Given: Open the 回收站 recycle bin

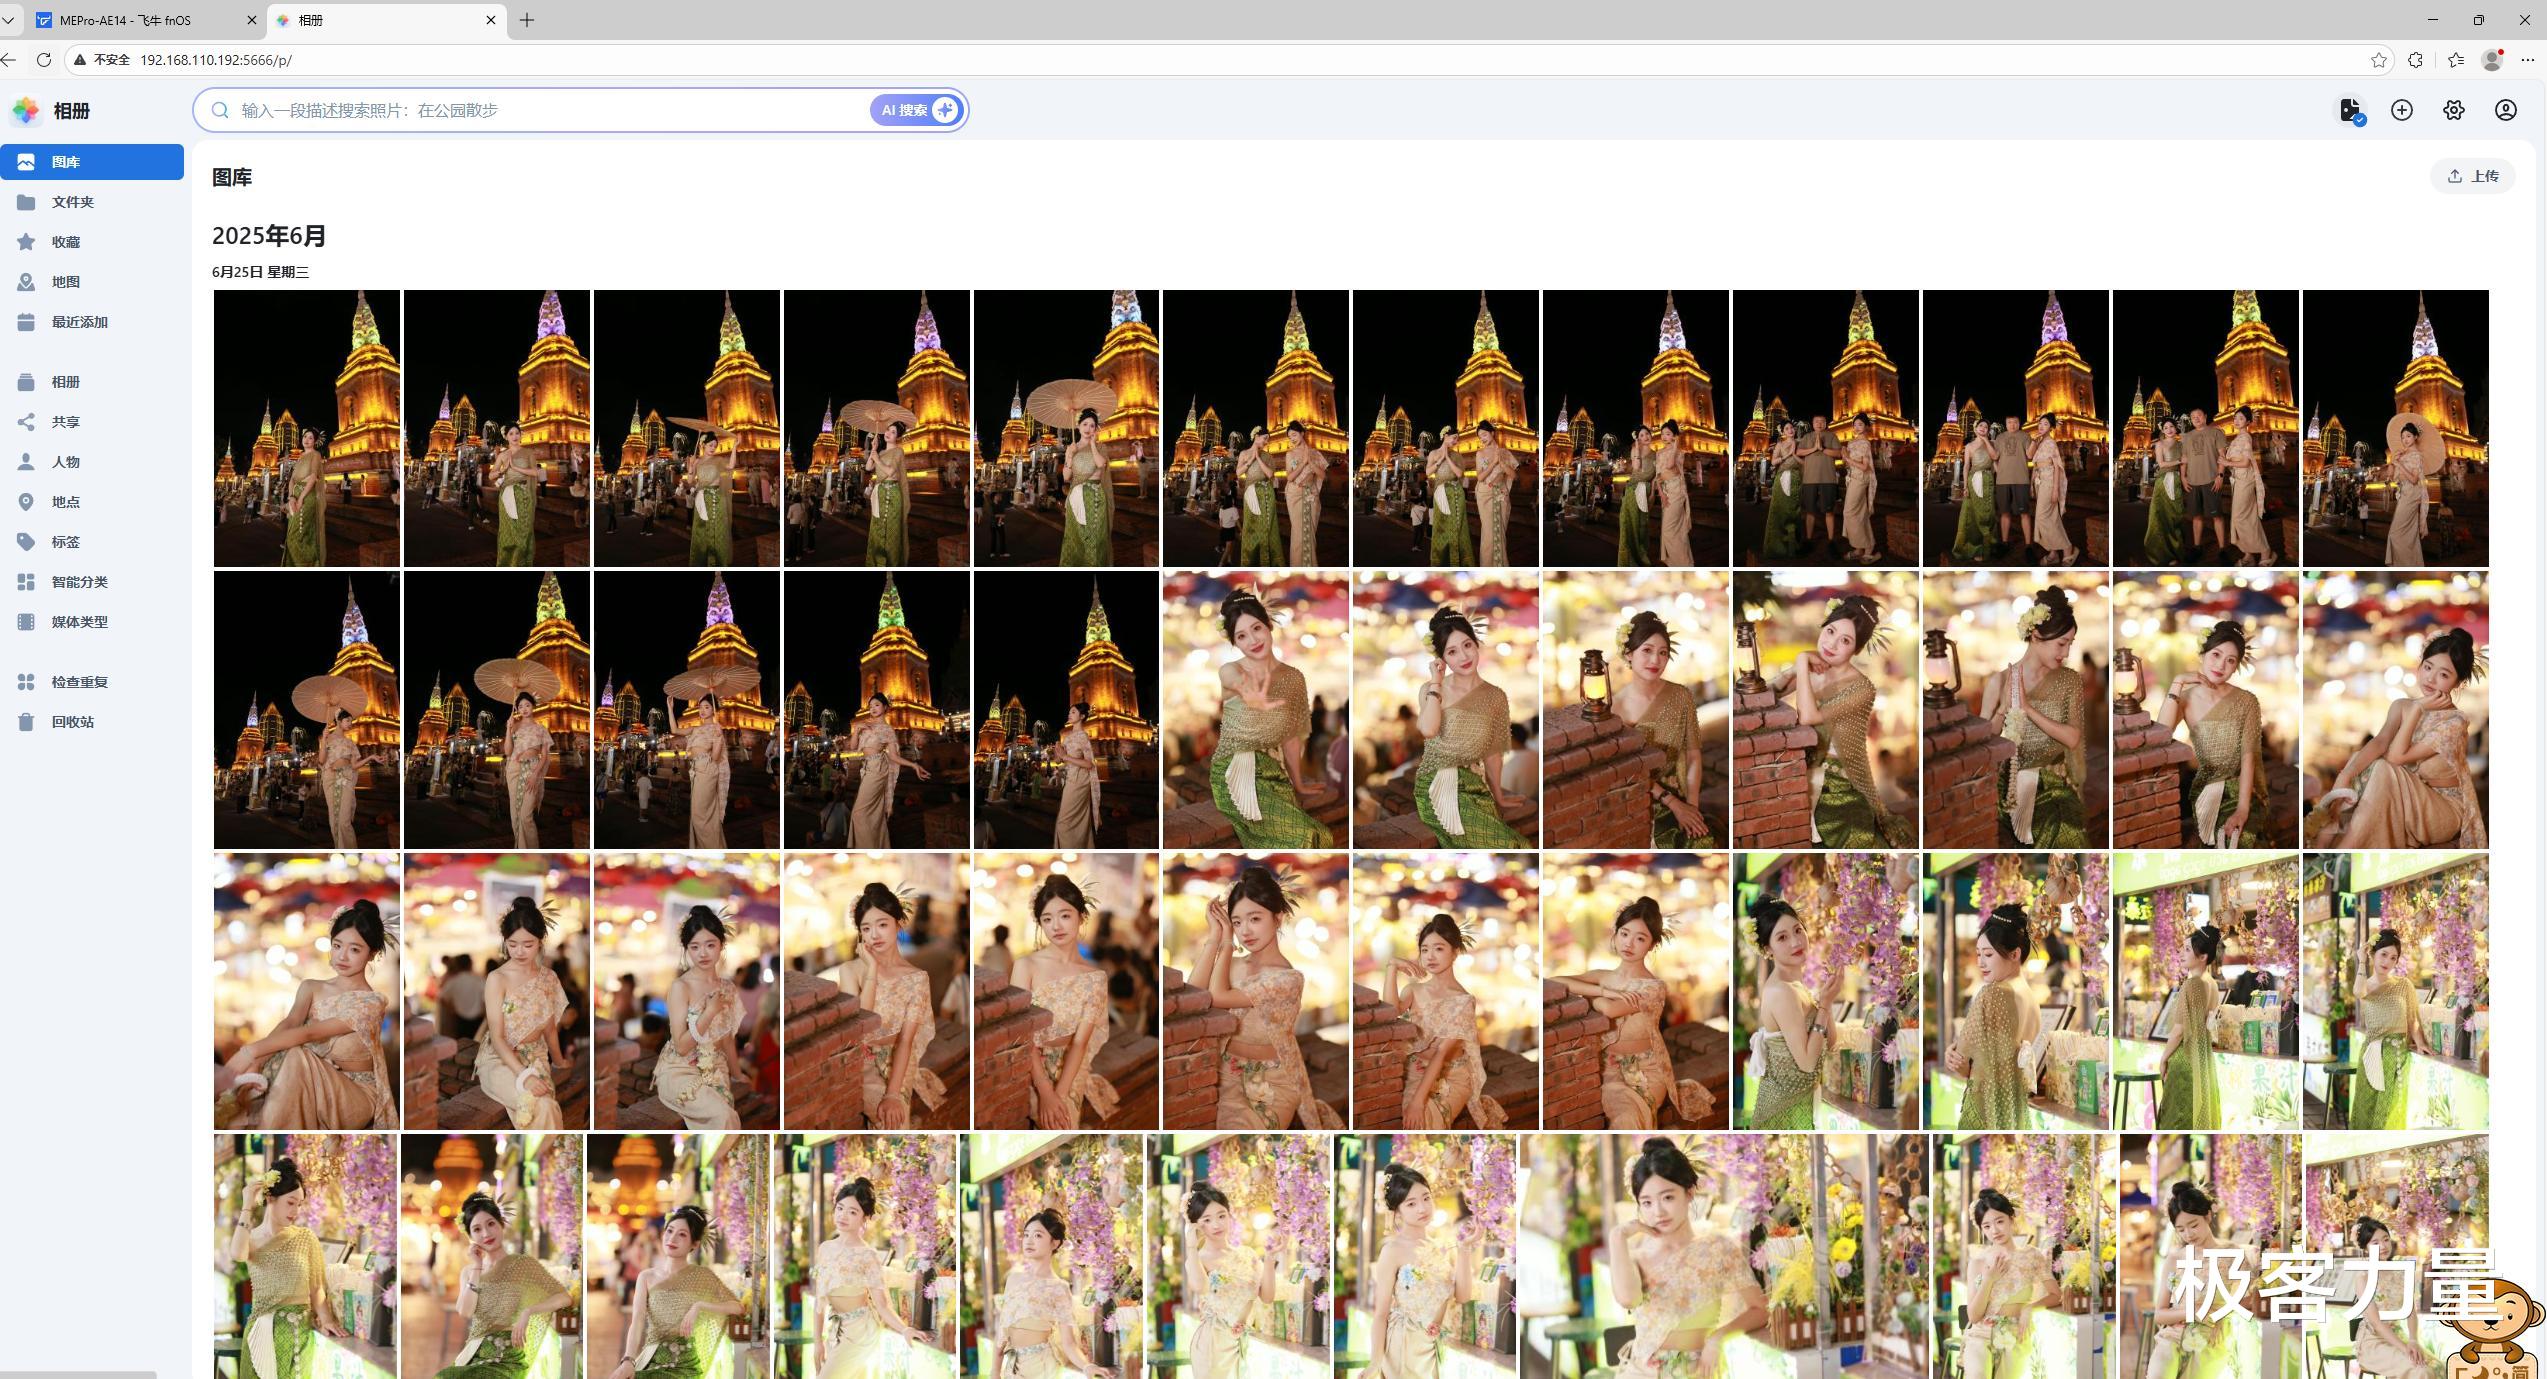Looking at the screenshot, I should [72, 722].
